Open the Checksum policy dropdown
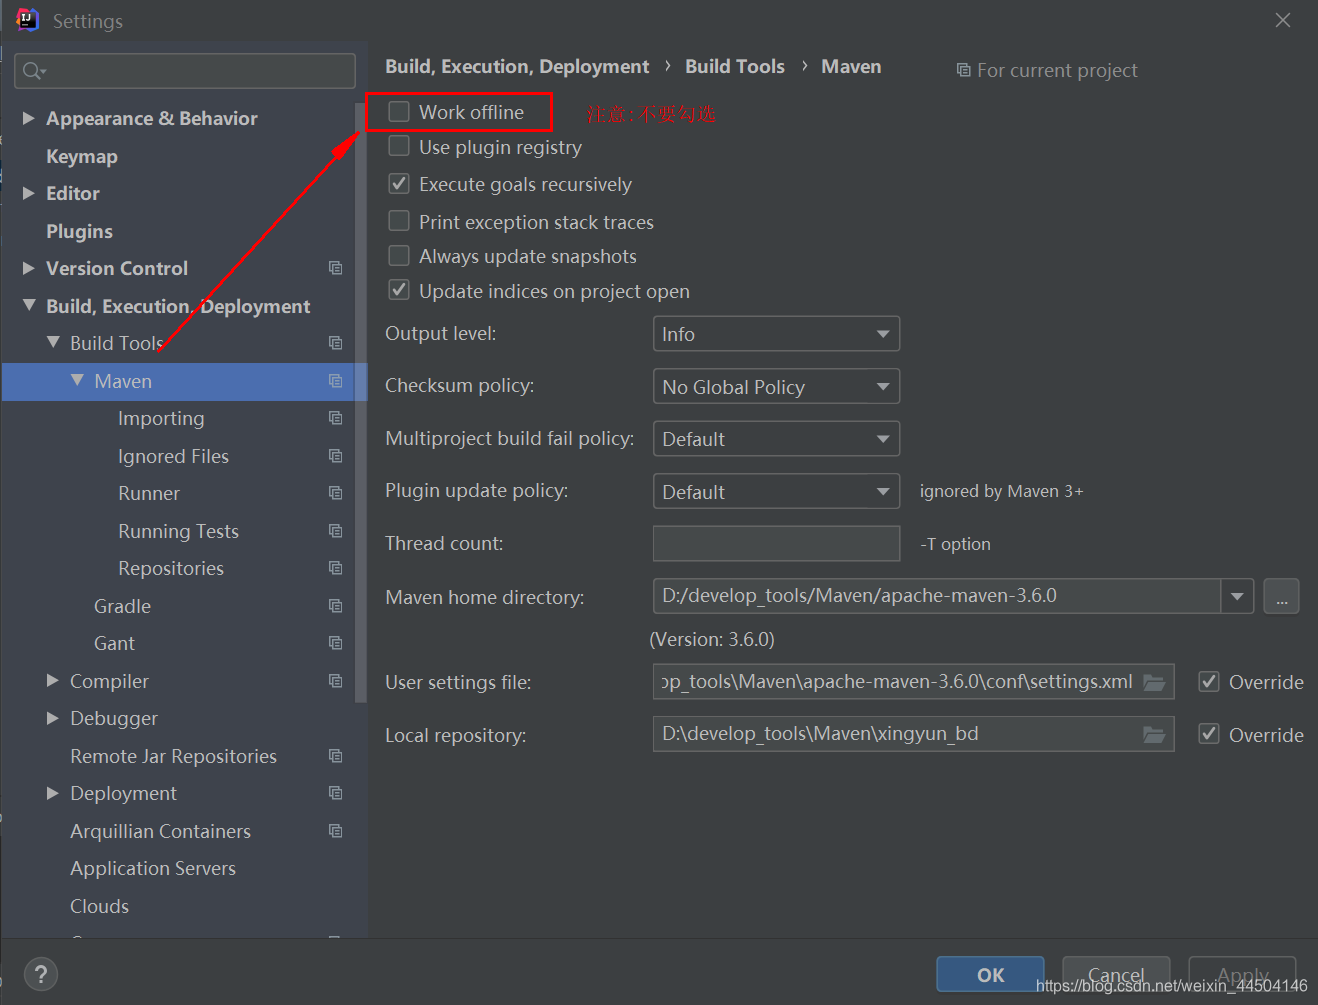This screenshot has width=1318, height=1005. pos(776,386)
